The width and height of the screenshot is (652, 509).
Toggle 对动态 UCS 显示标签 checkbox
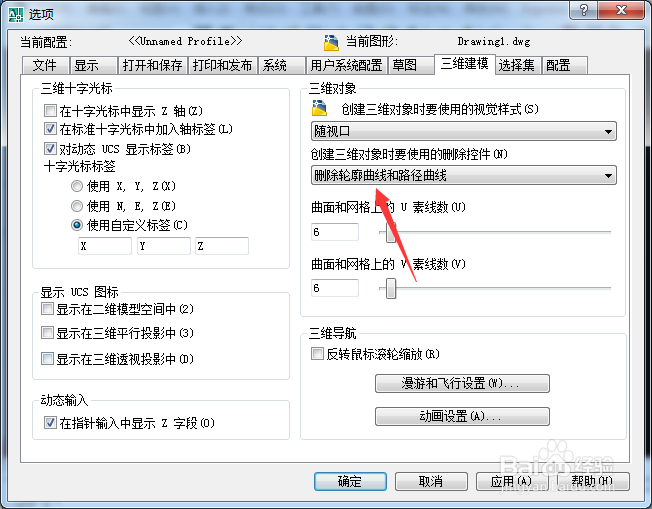(x=50, y=148)
